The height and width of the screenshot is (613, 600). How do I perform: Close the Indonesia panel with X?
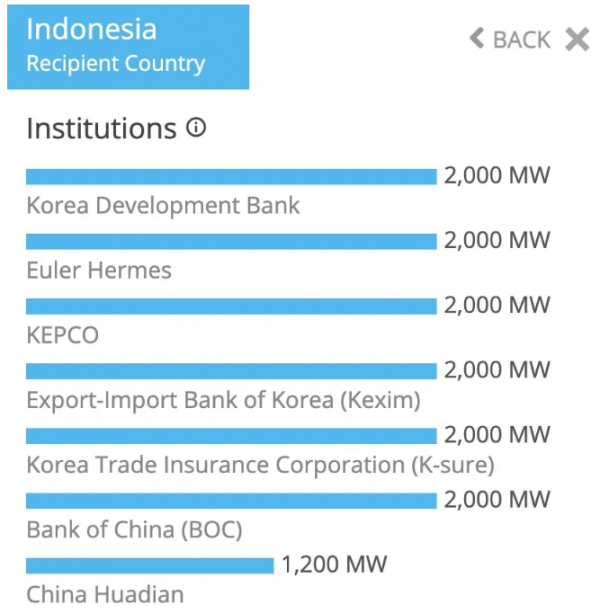(577, 39)
